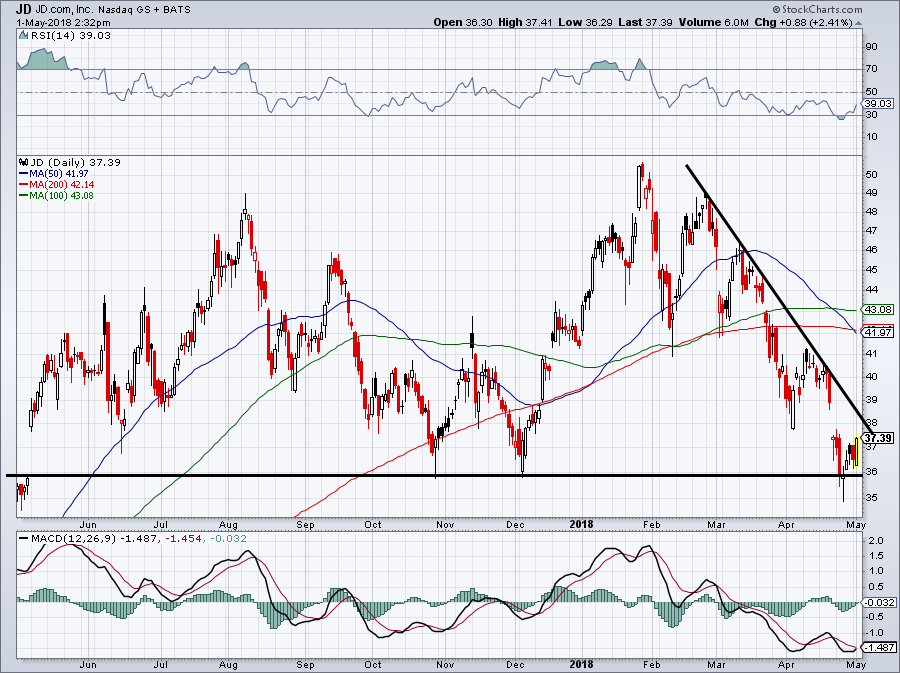Click the -0.032 histogram value in MACD legend
The height and width of the screenshot is (673, 900).
pos(228,539)
